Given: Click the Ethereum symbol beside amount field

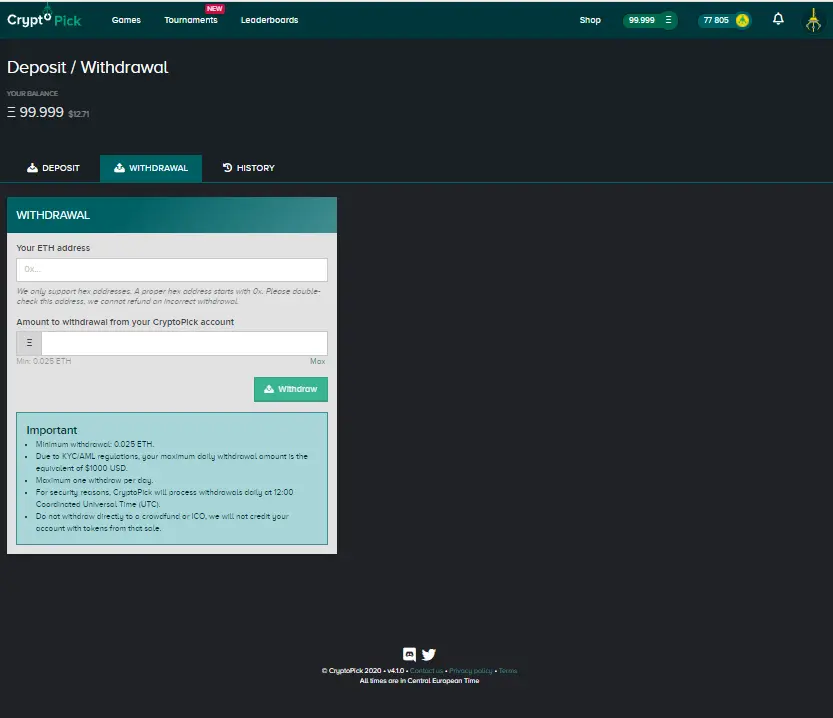Looking at the screenshot, I should pos(29,343).
